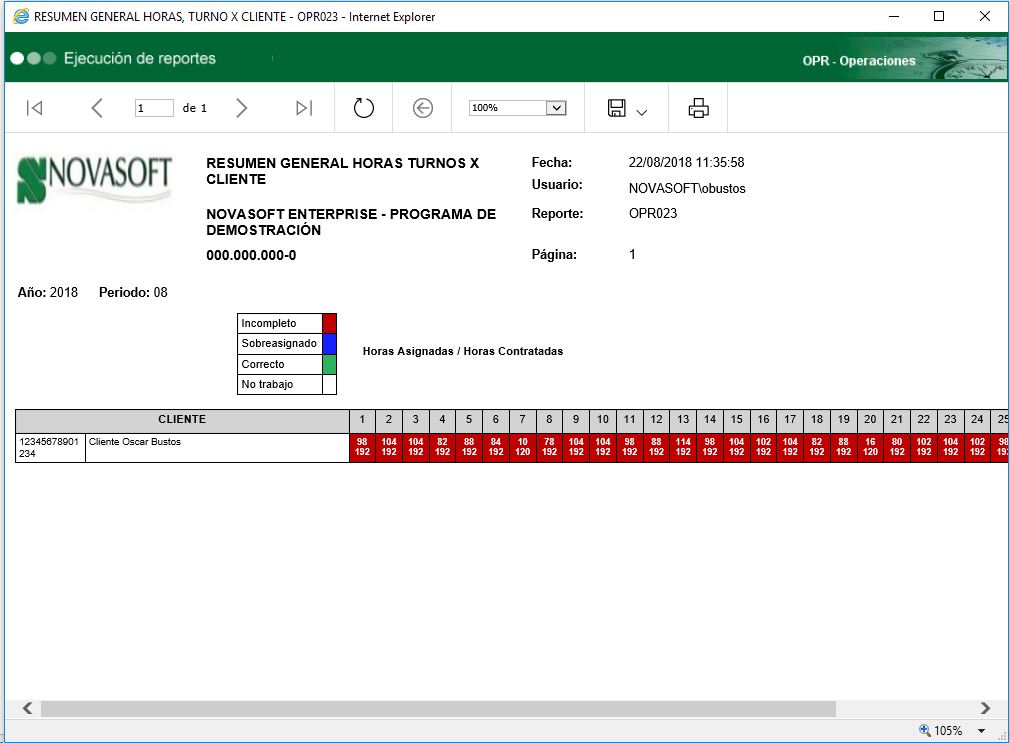The width and height of the screenshot is (1010, 743).
Task: Click the current page number field
Action: [154, 108]
